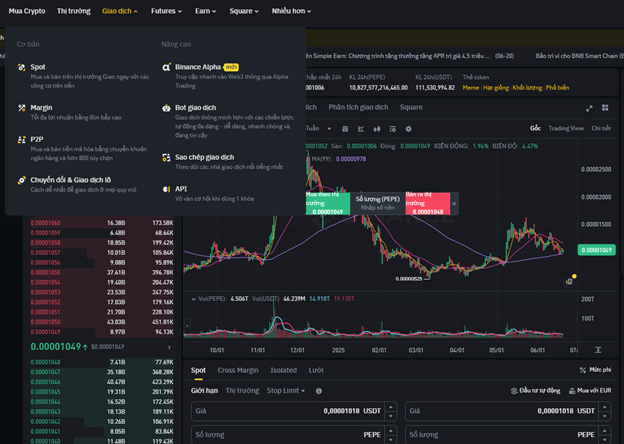Click the order book arrow beside 0.00001049
Image resolution: width=624 pixels, height=444 pixels.
(x=169, y=347)
